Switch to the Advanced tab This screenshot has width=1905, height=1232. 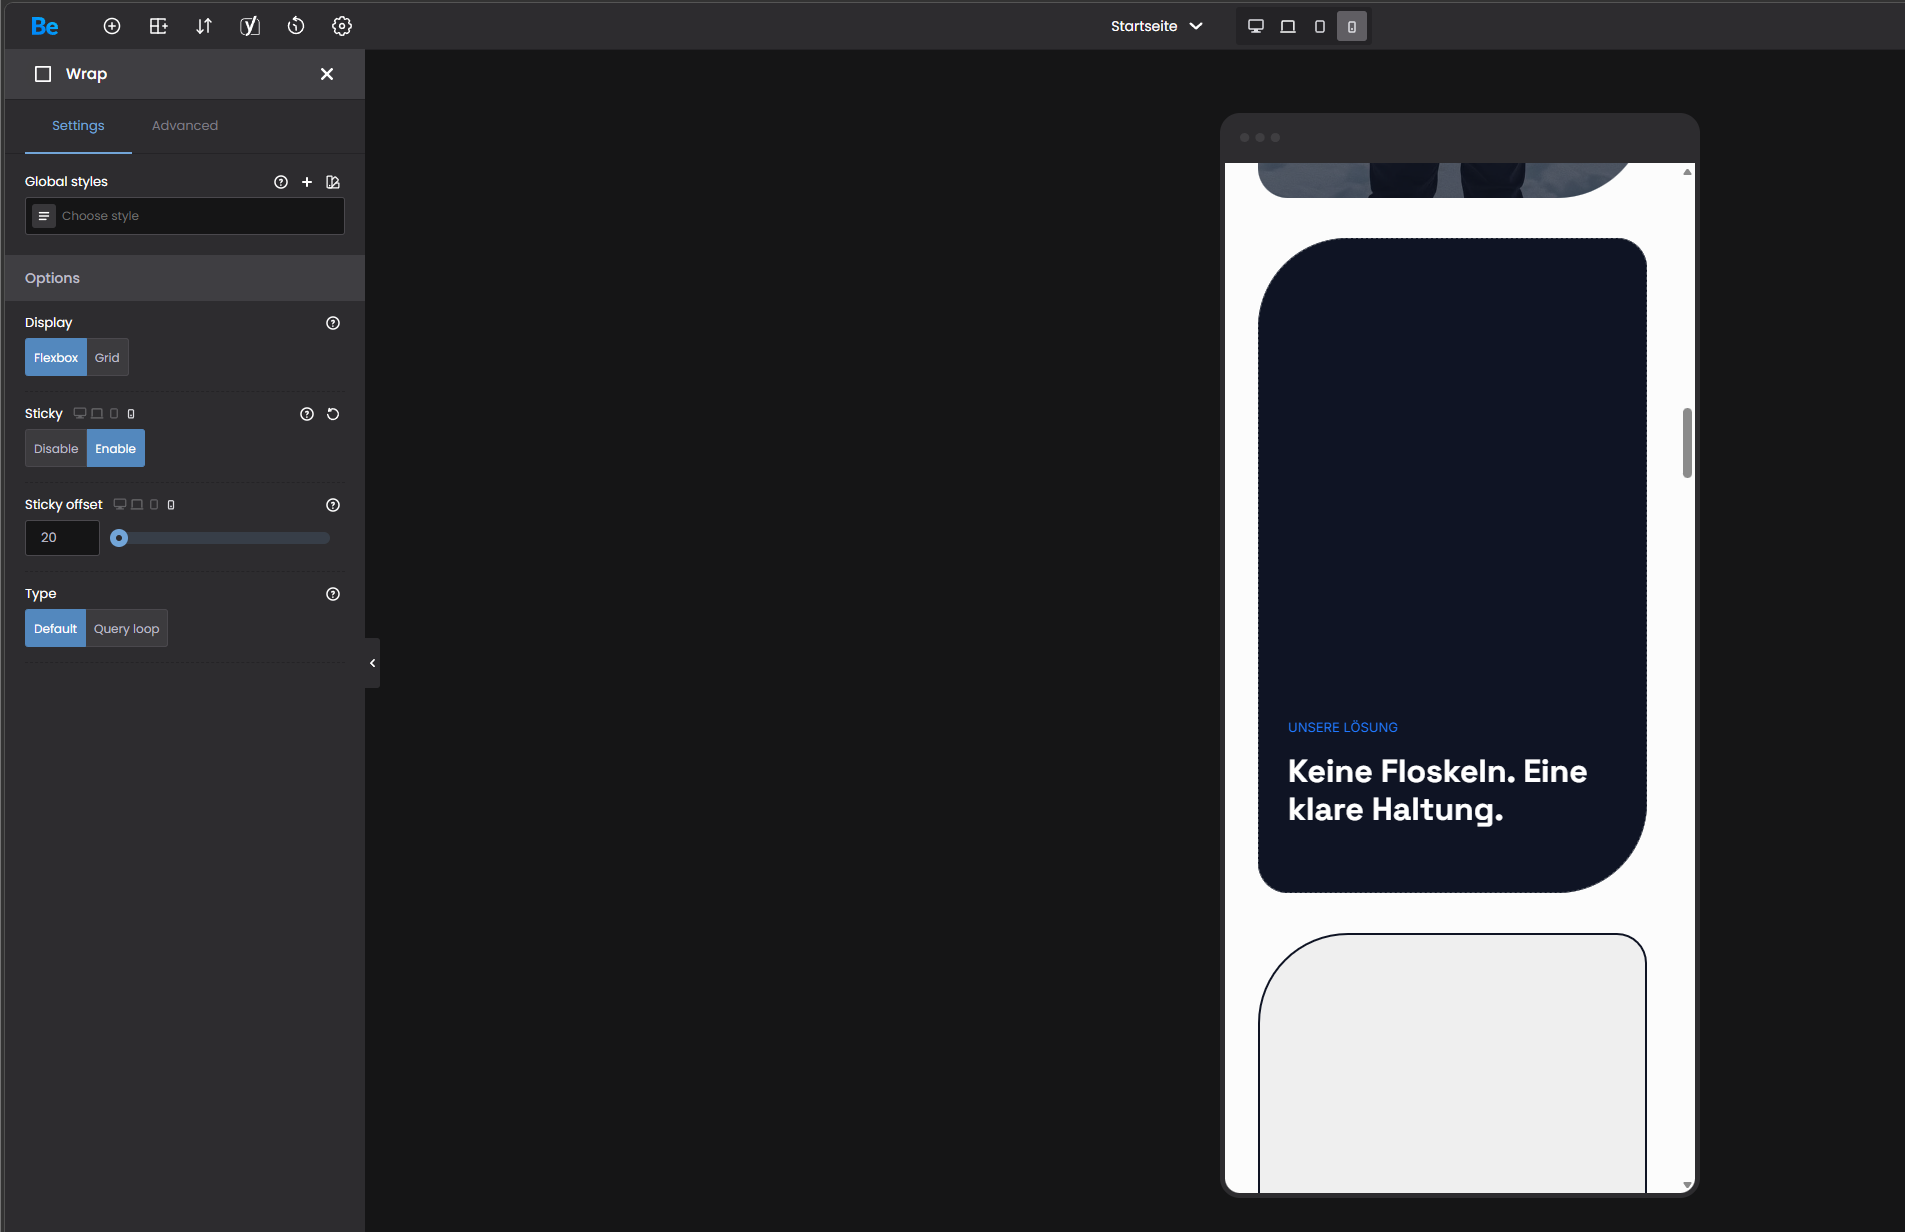[185, 126]
